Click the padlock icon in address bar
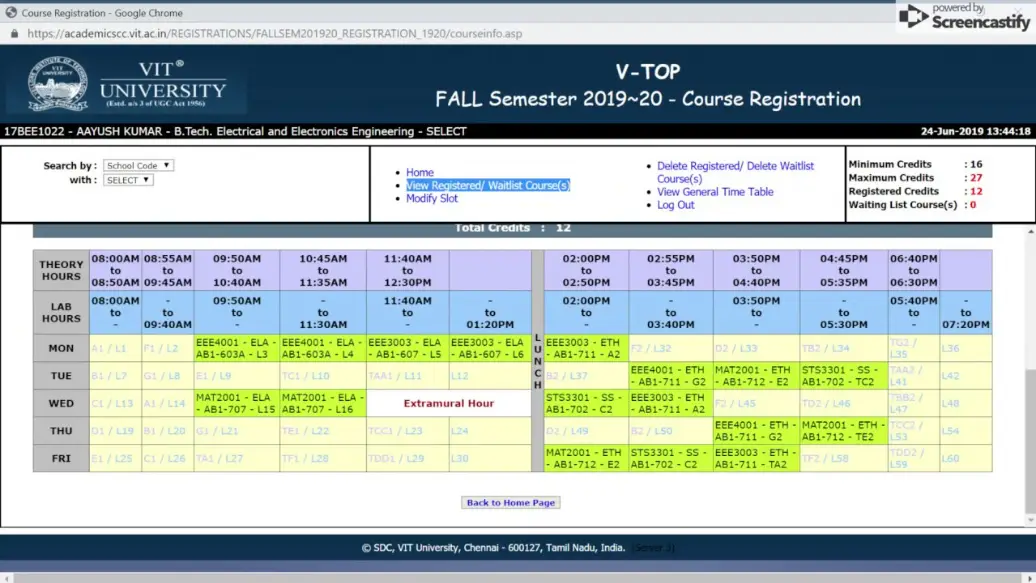Viewport: 1036px width, 583px height. 15,33
